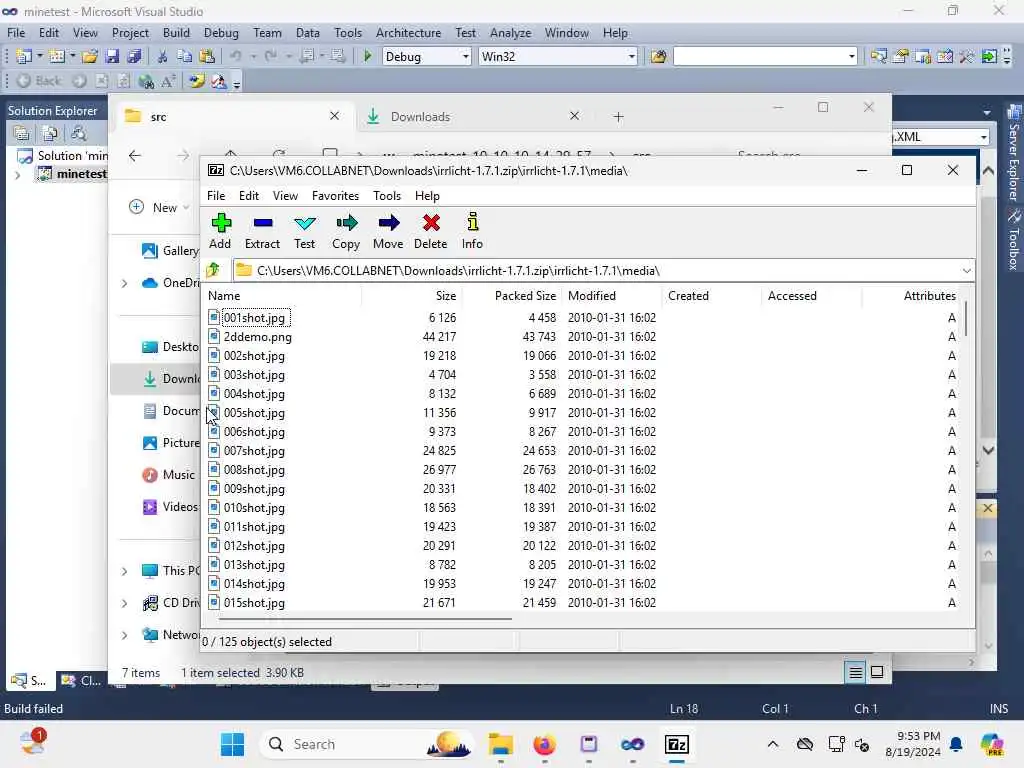The width and height of the screenshot is (1024, 768).
Task: Sort 7-Zip list by Packed Size column
Action: pyautogui.click(x=511, y=296)
